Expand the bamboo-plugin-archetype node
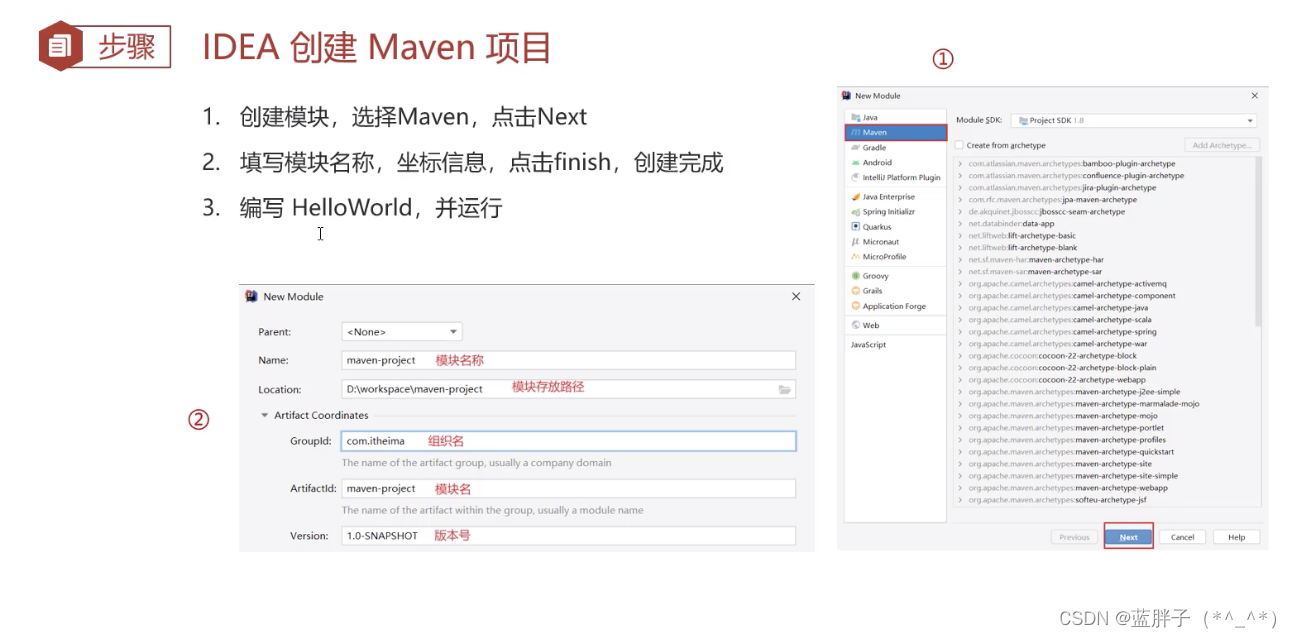Screen dimensions: 1292x638 tap(961, 163)
